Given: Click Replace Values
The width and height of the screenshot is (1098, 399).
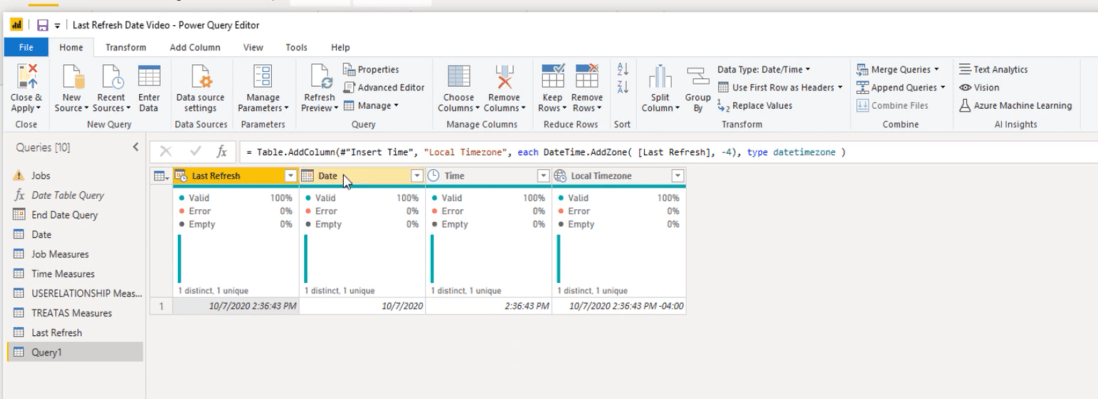Looking at the screenshot, I should [x=755, y=106].
